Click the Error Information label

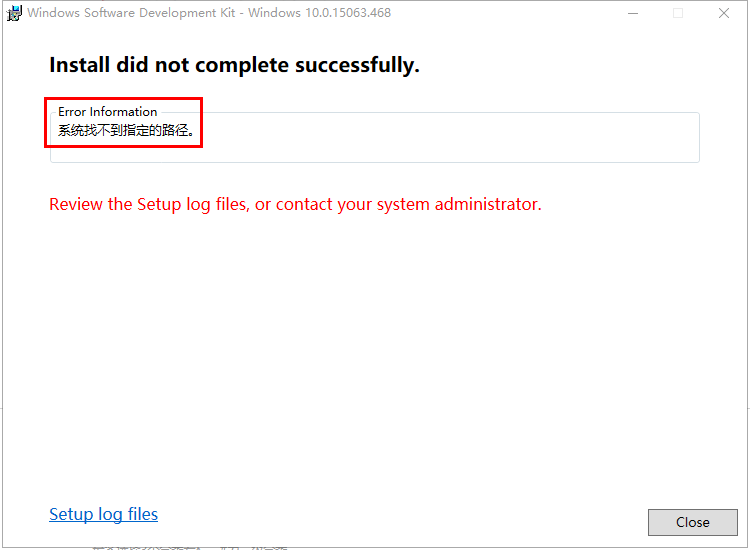coord(107,112)
